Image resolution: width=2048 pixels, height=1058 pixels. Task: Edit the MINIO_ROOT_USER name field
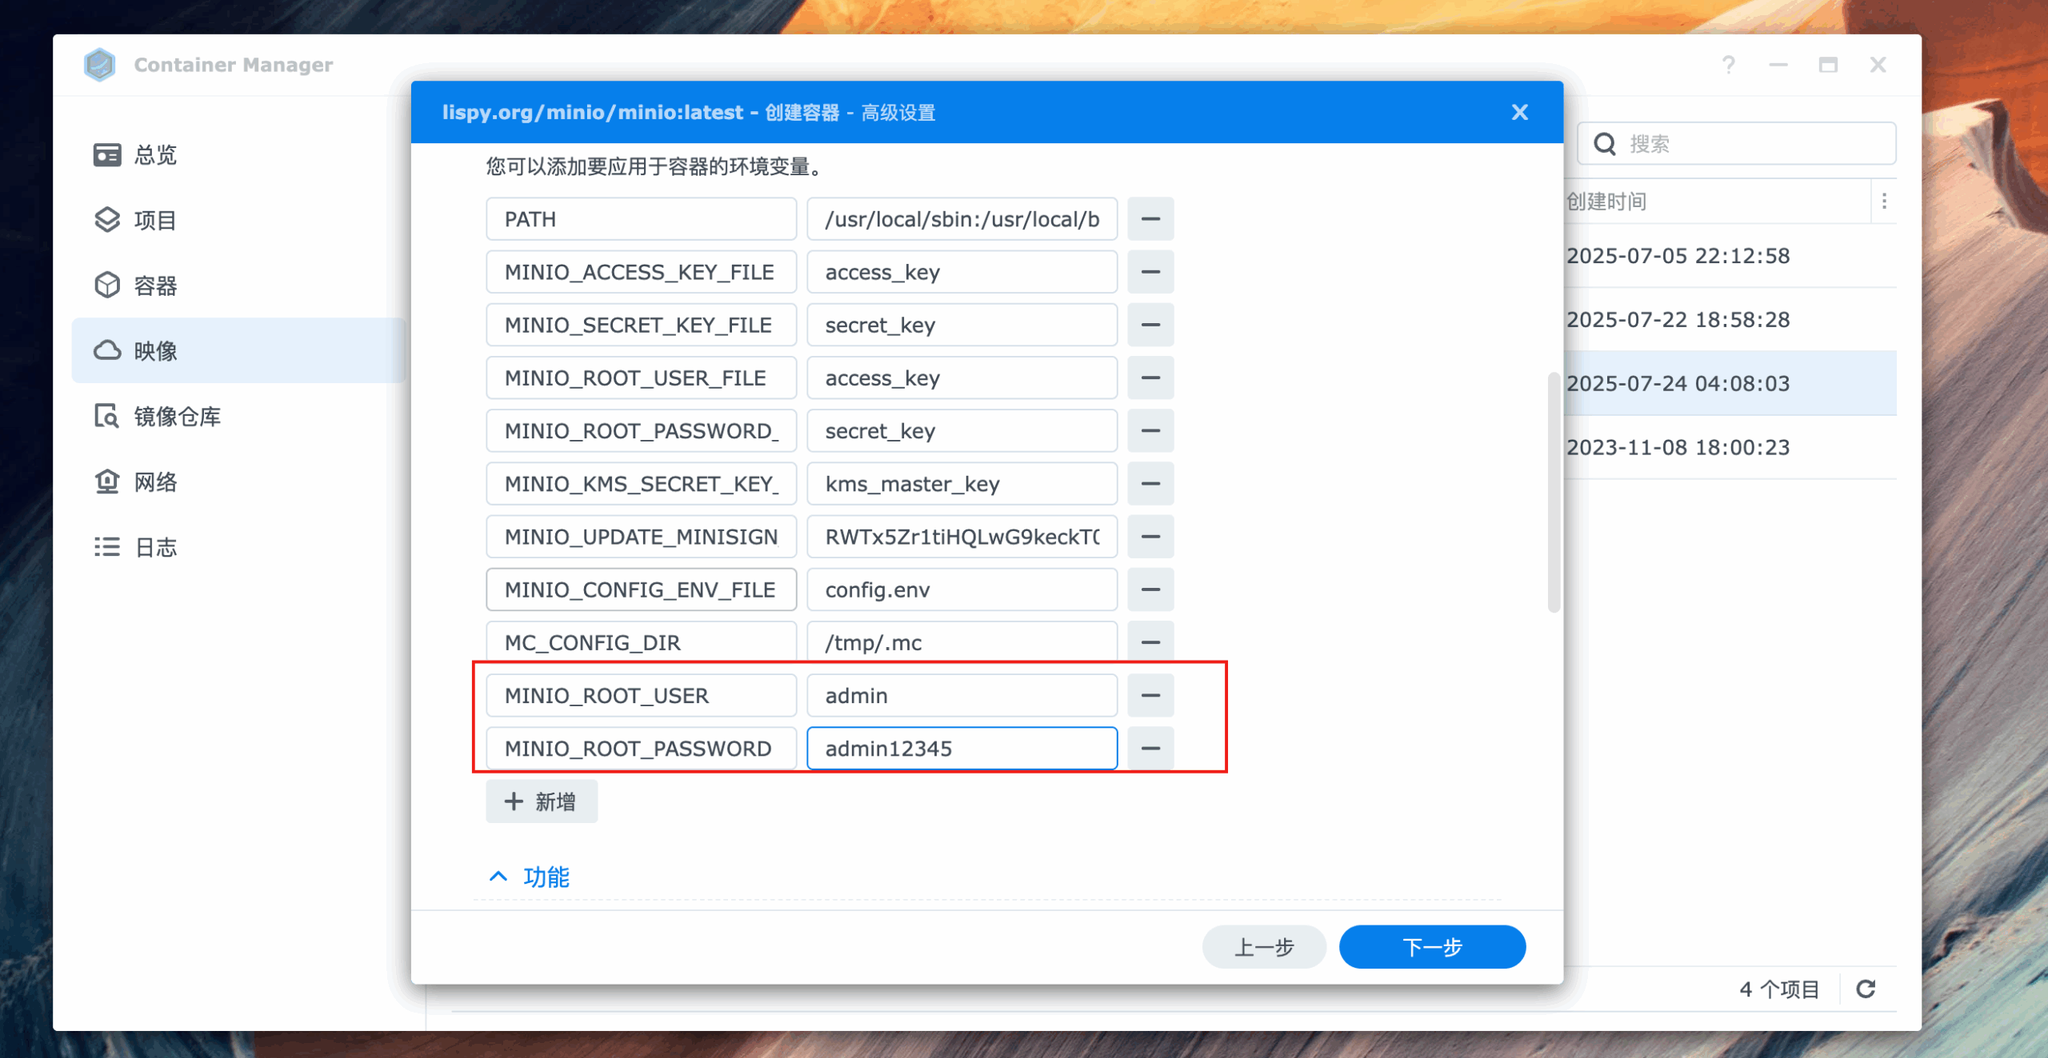click(641, 696)
